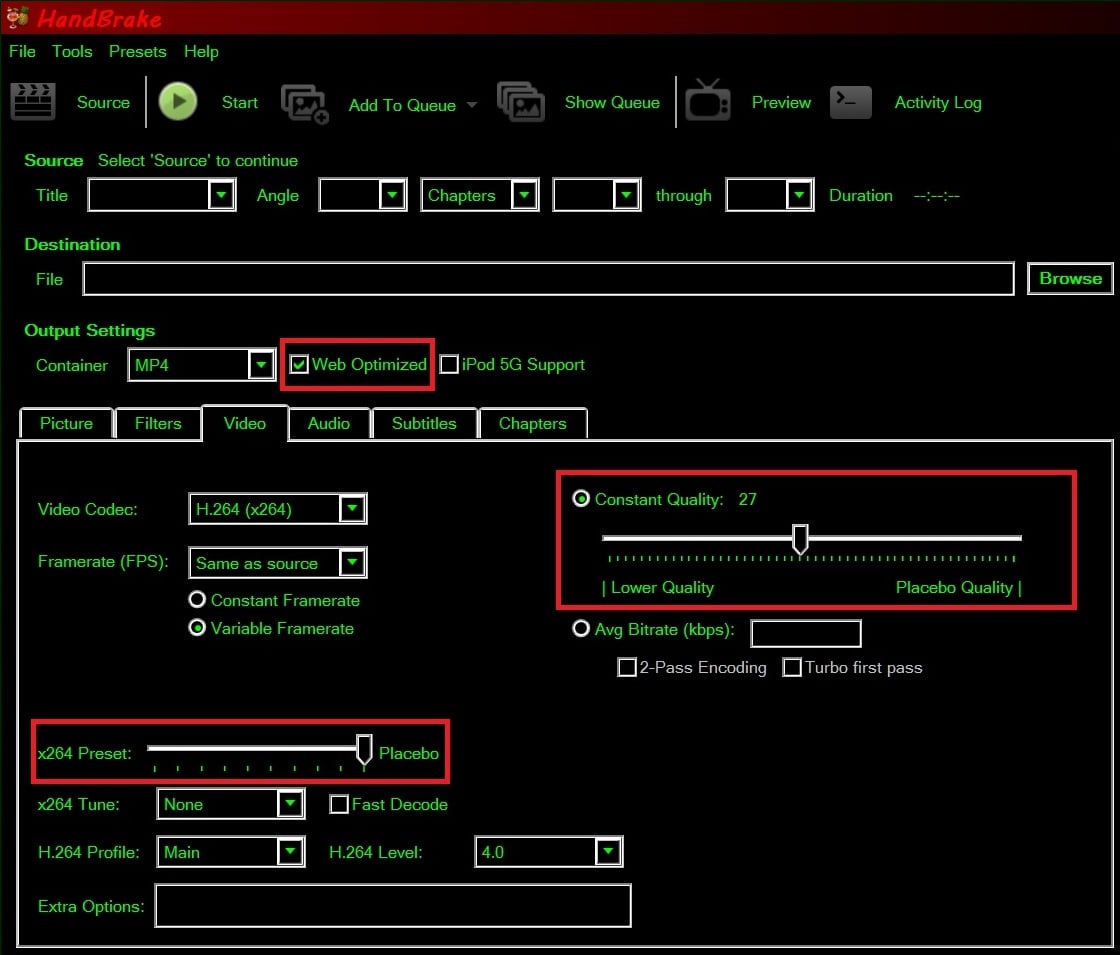Click the Source text button

[x=103, y=102]
